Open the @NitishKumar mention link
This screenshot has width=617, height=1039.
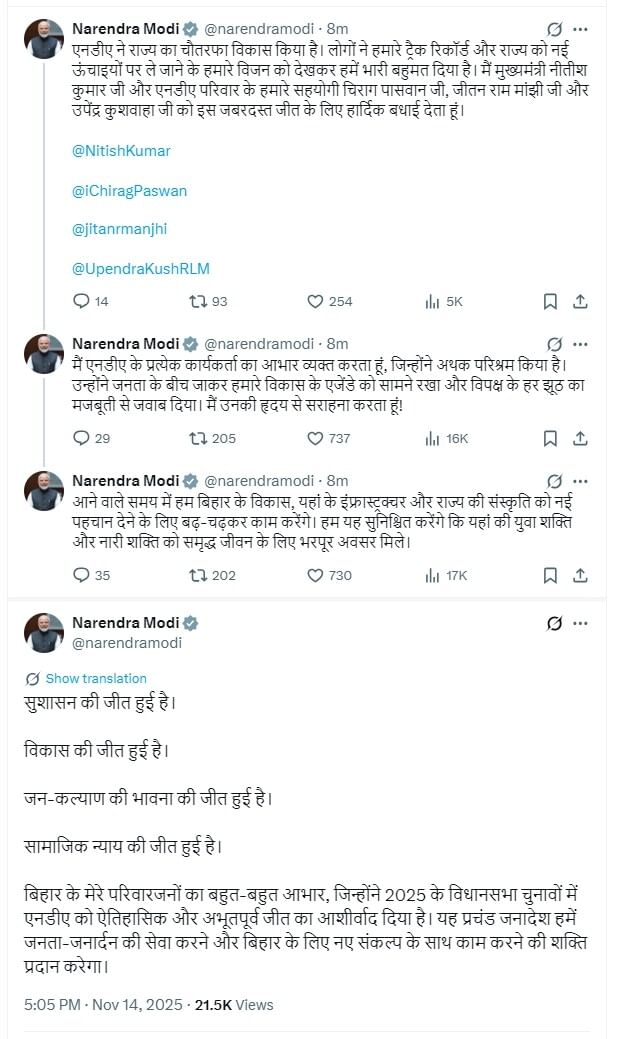coord(121,150)
